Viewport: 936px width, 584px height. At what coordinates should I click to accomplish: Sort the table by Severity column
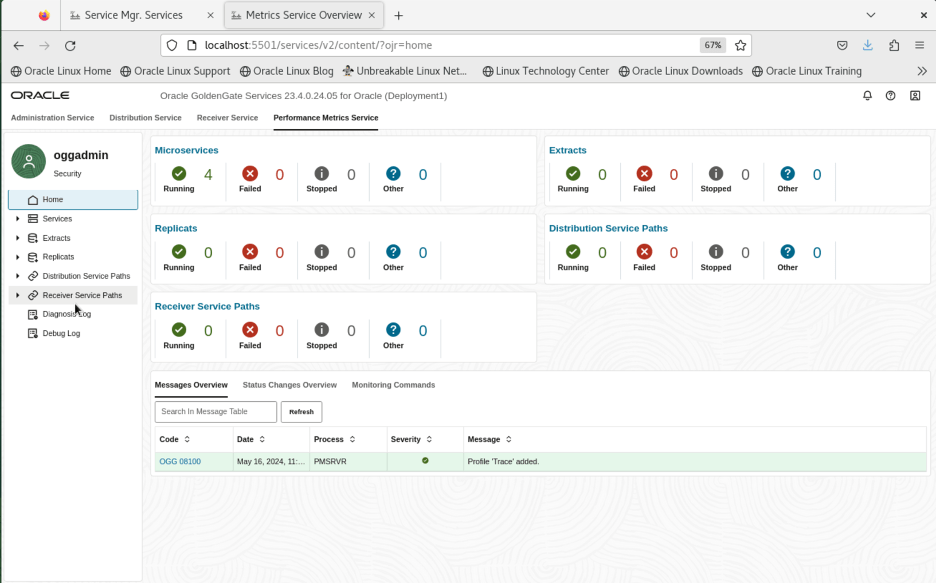429,439
